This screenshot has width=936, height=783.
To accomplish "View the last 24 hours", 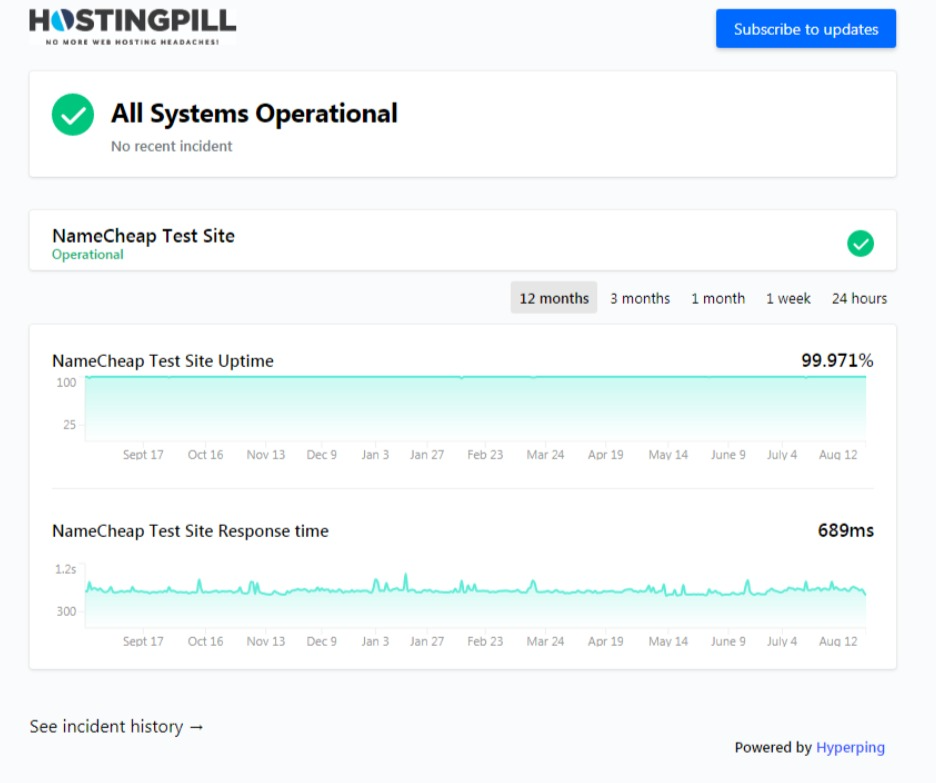I will click(859, 298).
